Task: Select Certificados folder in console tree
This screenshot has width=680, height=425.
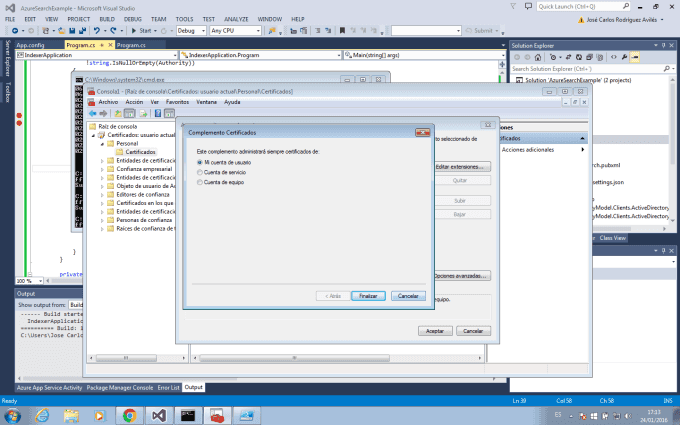Action: click(136, 152)
